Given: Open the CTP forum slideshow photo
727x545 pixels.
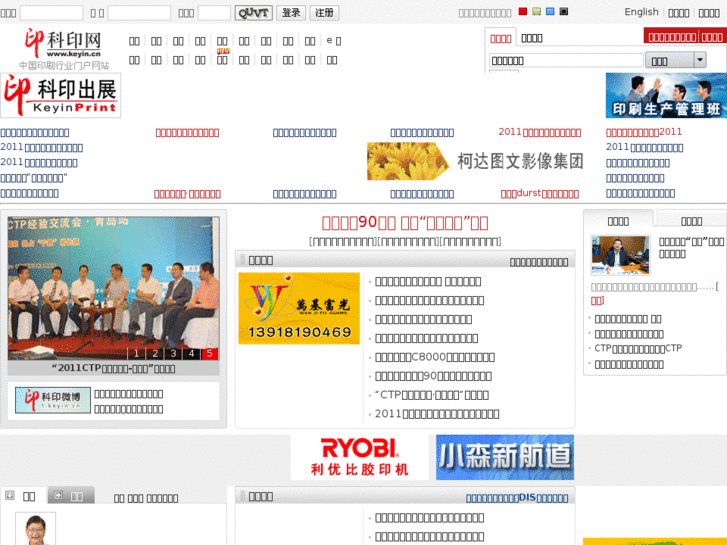Looking at the screenshot, I should (114, 288).
